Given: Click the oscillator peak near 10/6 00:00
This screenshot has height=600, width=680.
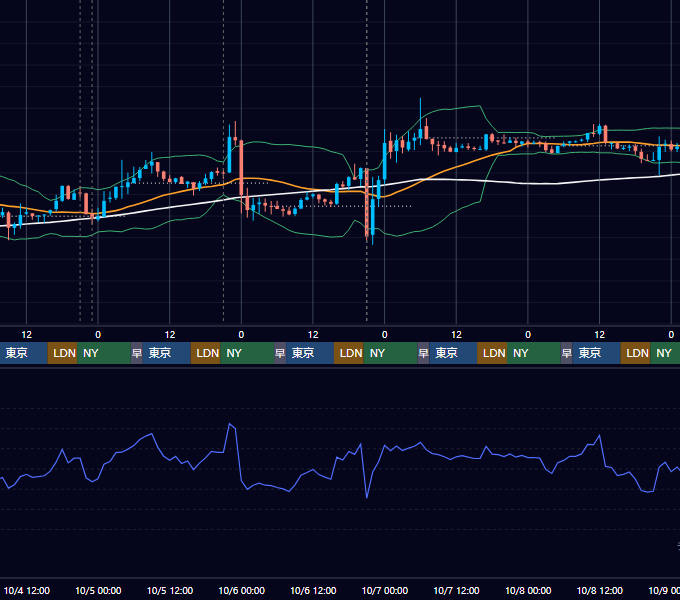Looking at the screenshot, I should (230, 424).
